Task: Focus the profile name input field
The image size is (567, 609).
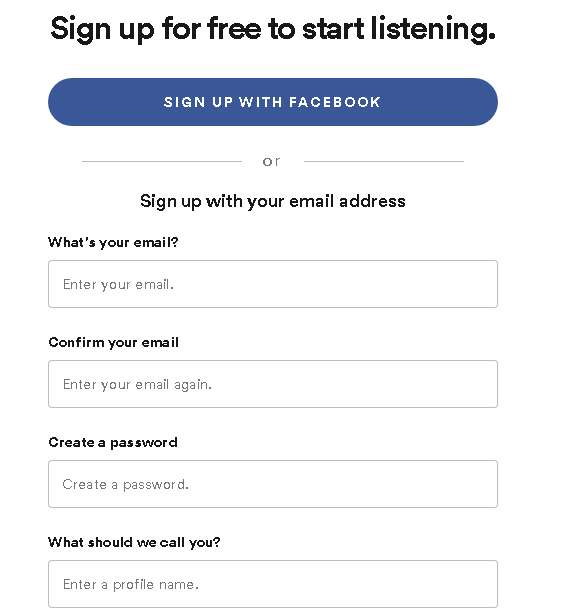Action: click(273, 584)
